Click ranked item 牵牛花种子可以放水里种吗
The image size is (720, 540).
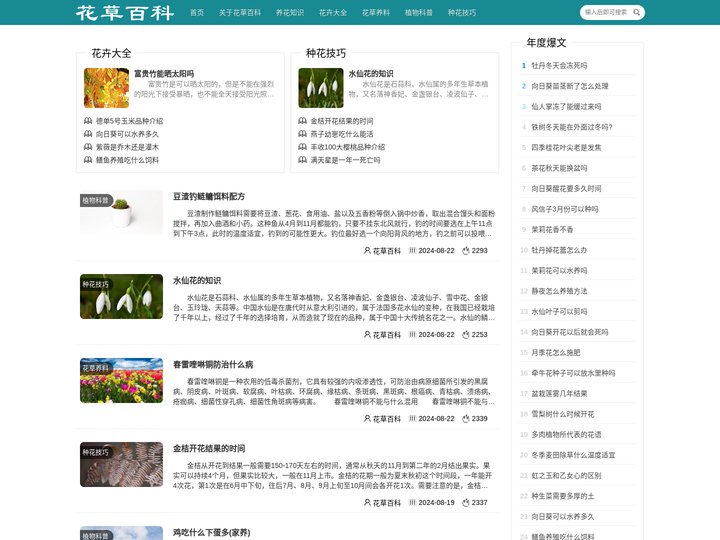(573, 373)
